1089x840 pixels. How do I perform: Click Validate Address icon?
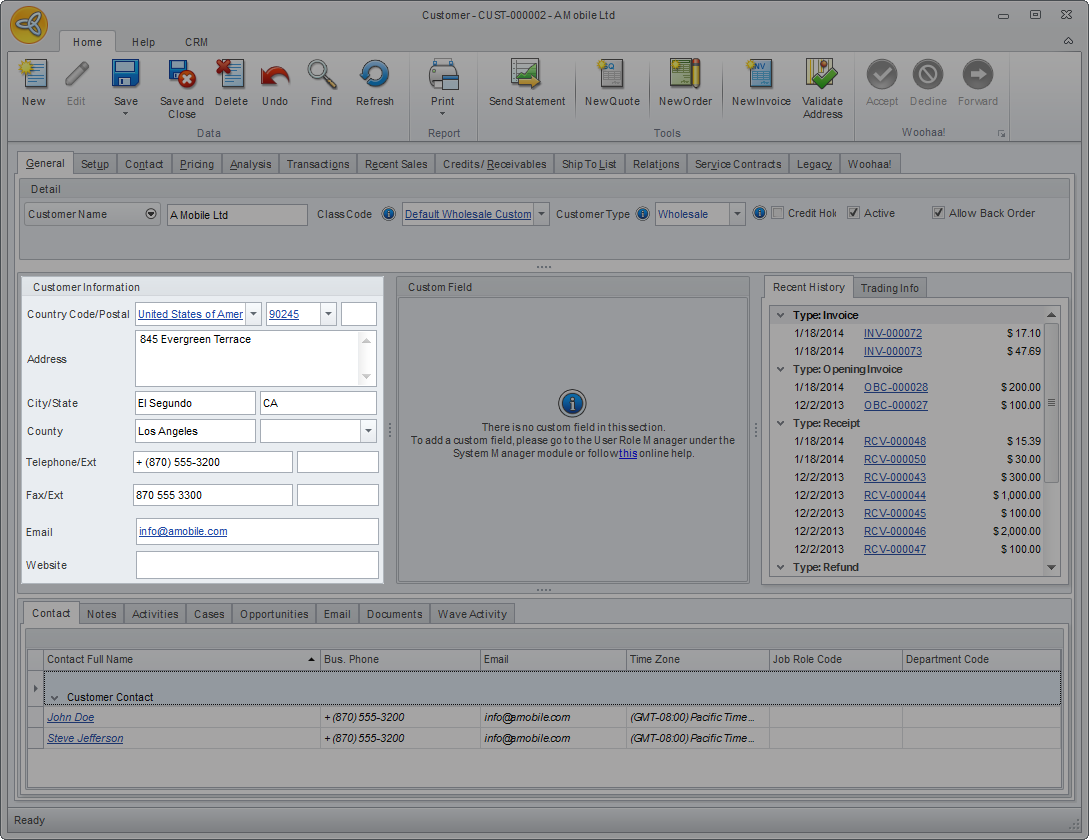click(822, 76)
